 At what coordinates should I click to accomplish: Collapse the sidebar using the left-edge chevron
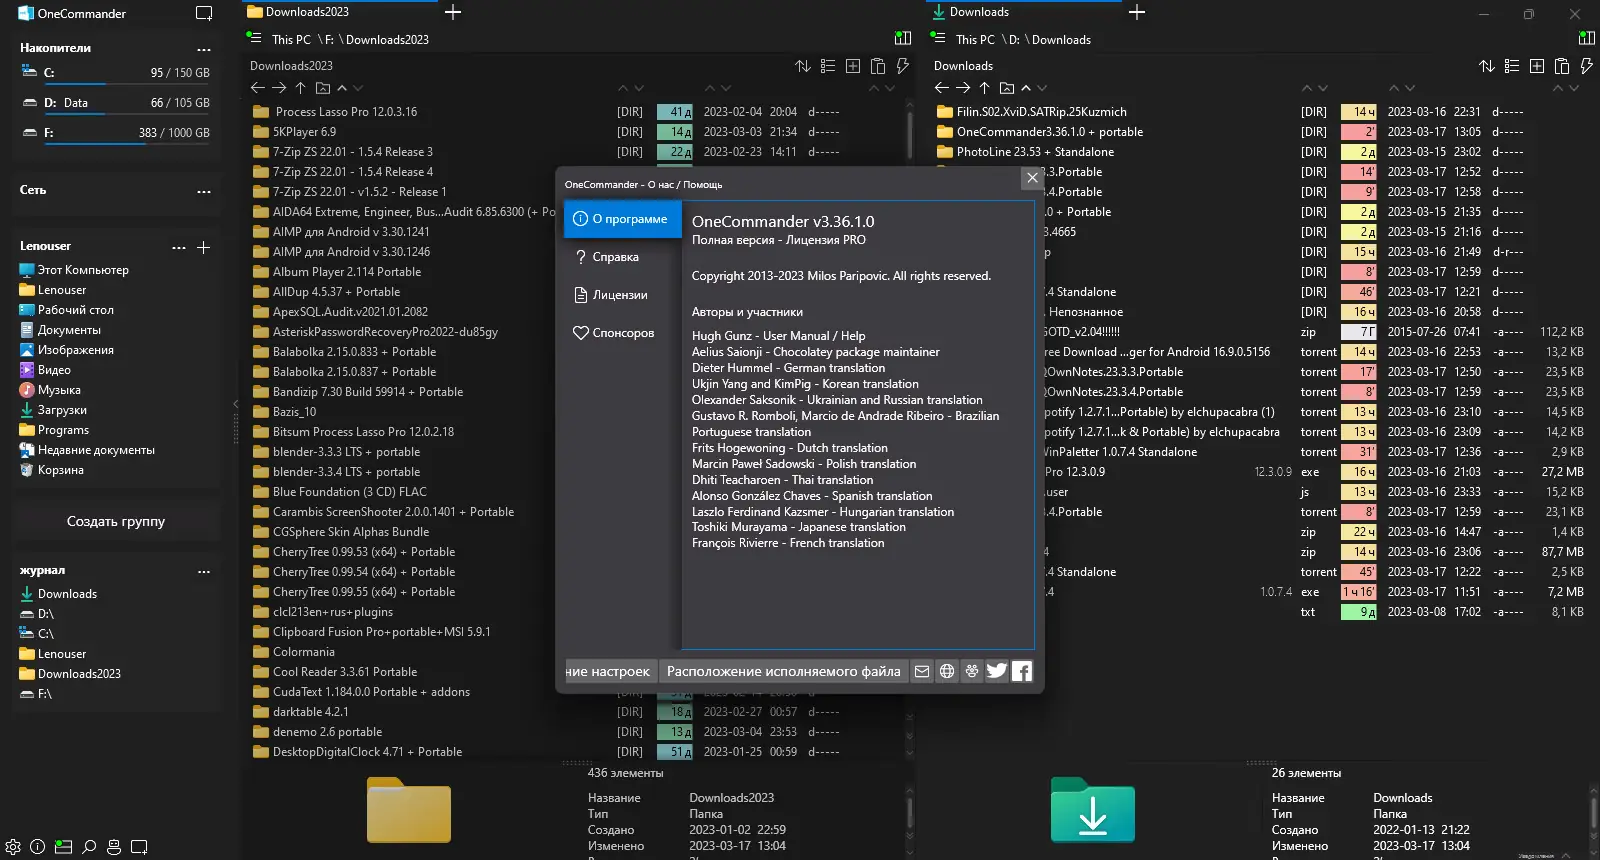click(236, 404)
